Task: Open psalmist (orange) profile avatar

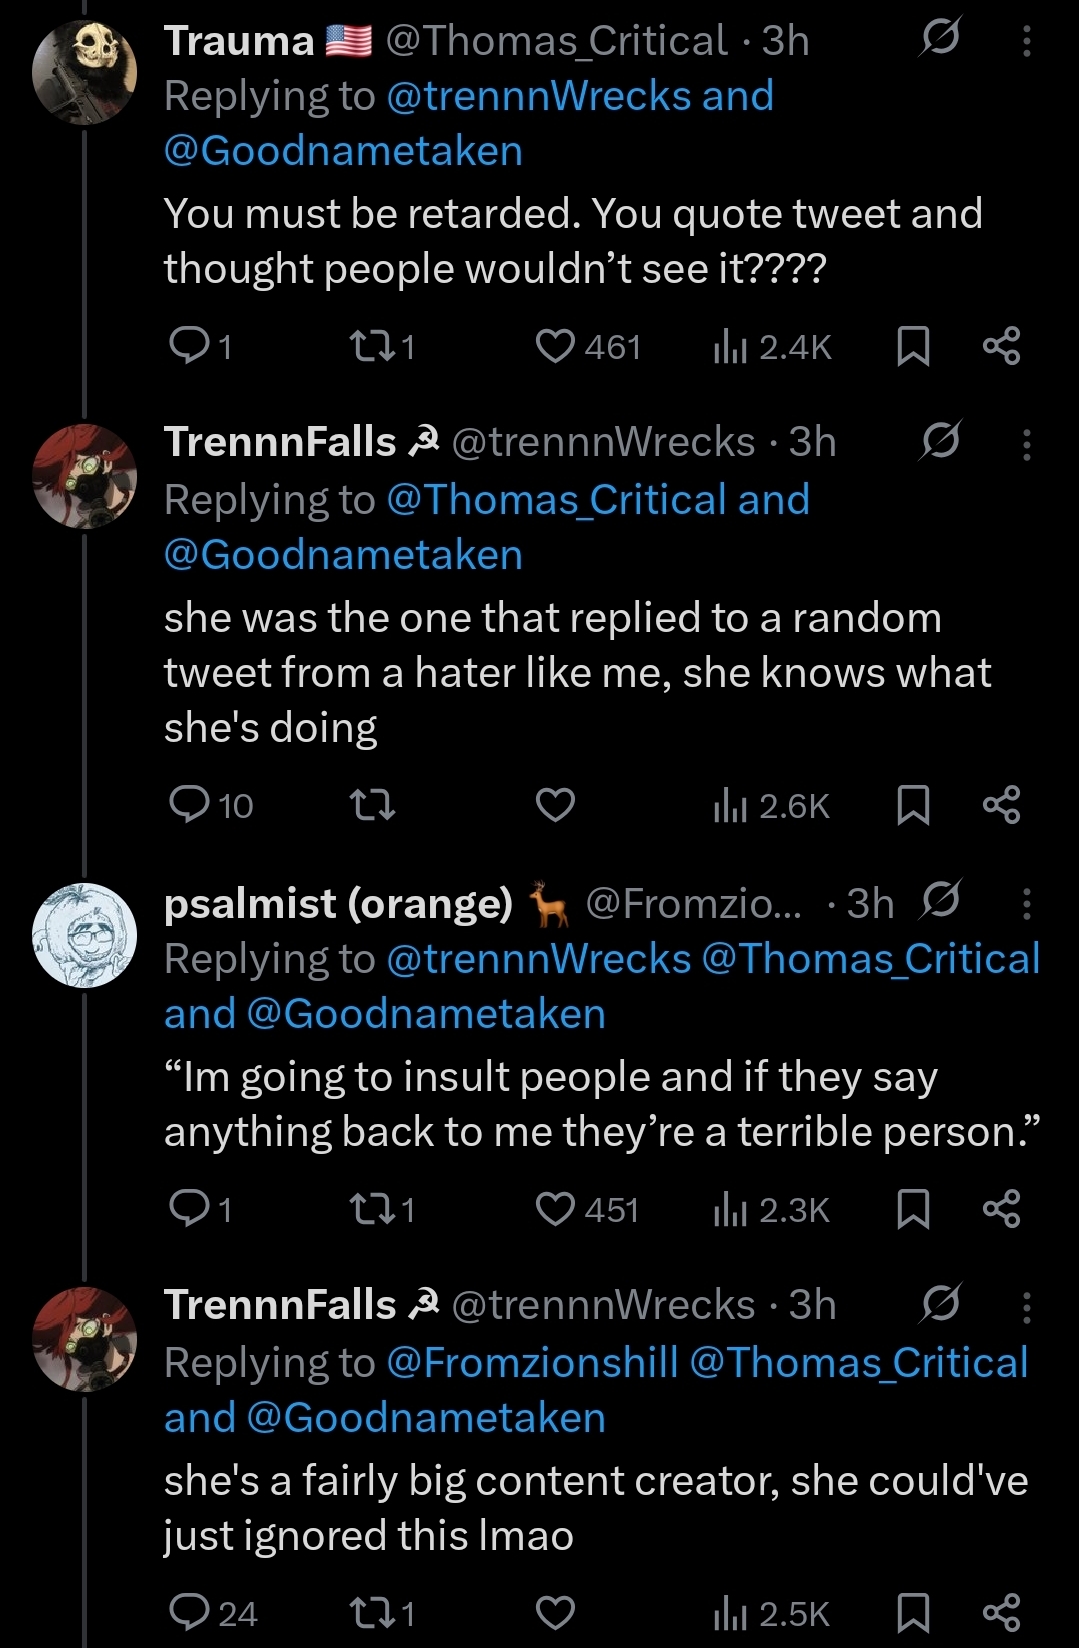Action: (84, 935)
